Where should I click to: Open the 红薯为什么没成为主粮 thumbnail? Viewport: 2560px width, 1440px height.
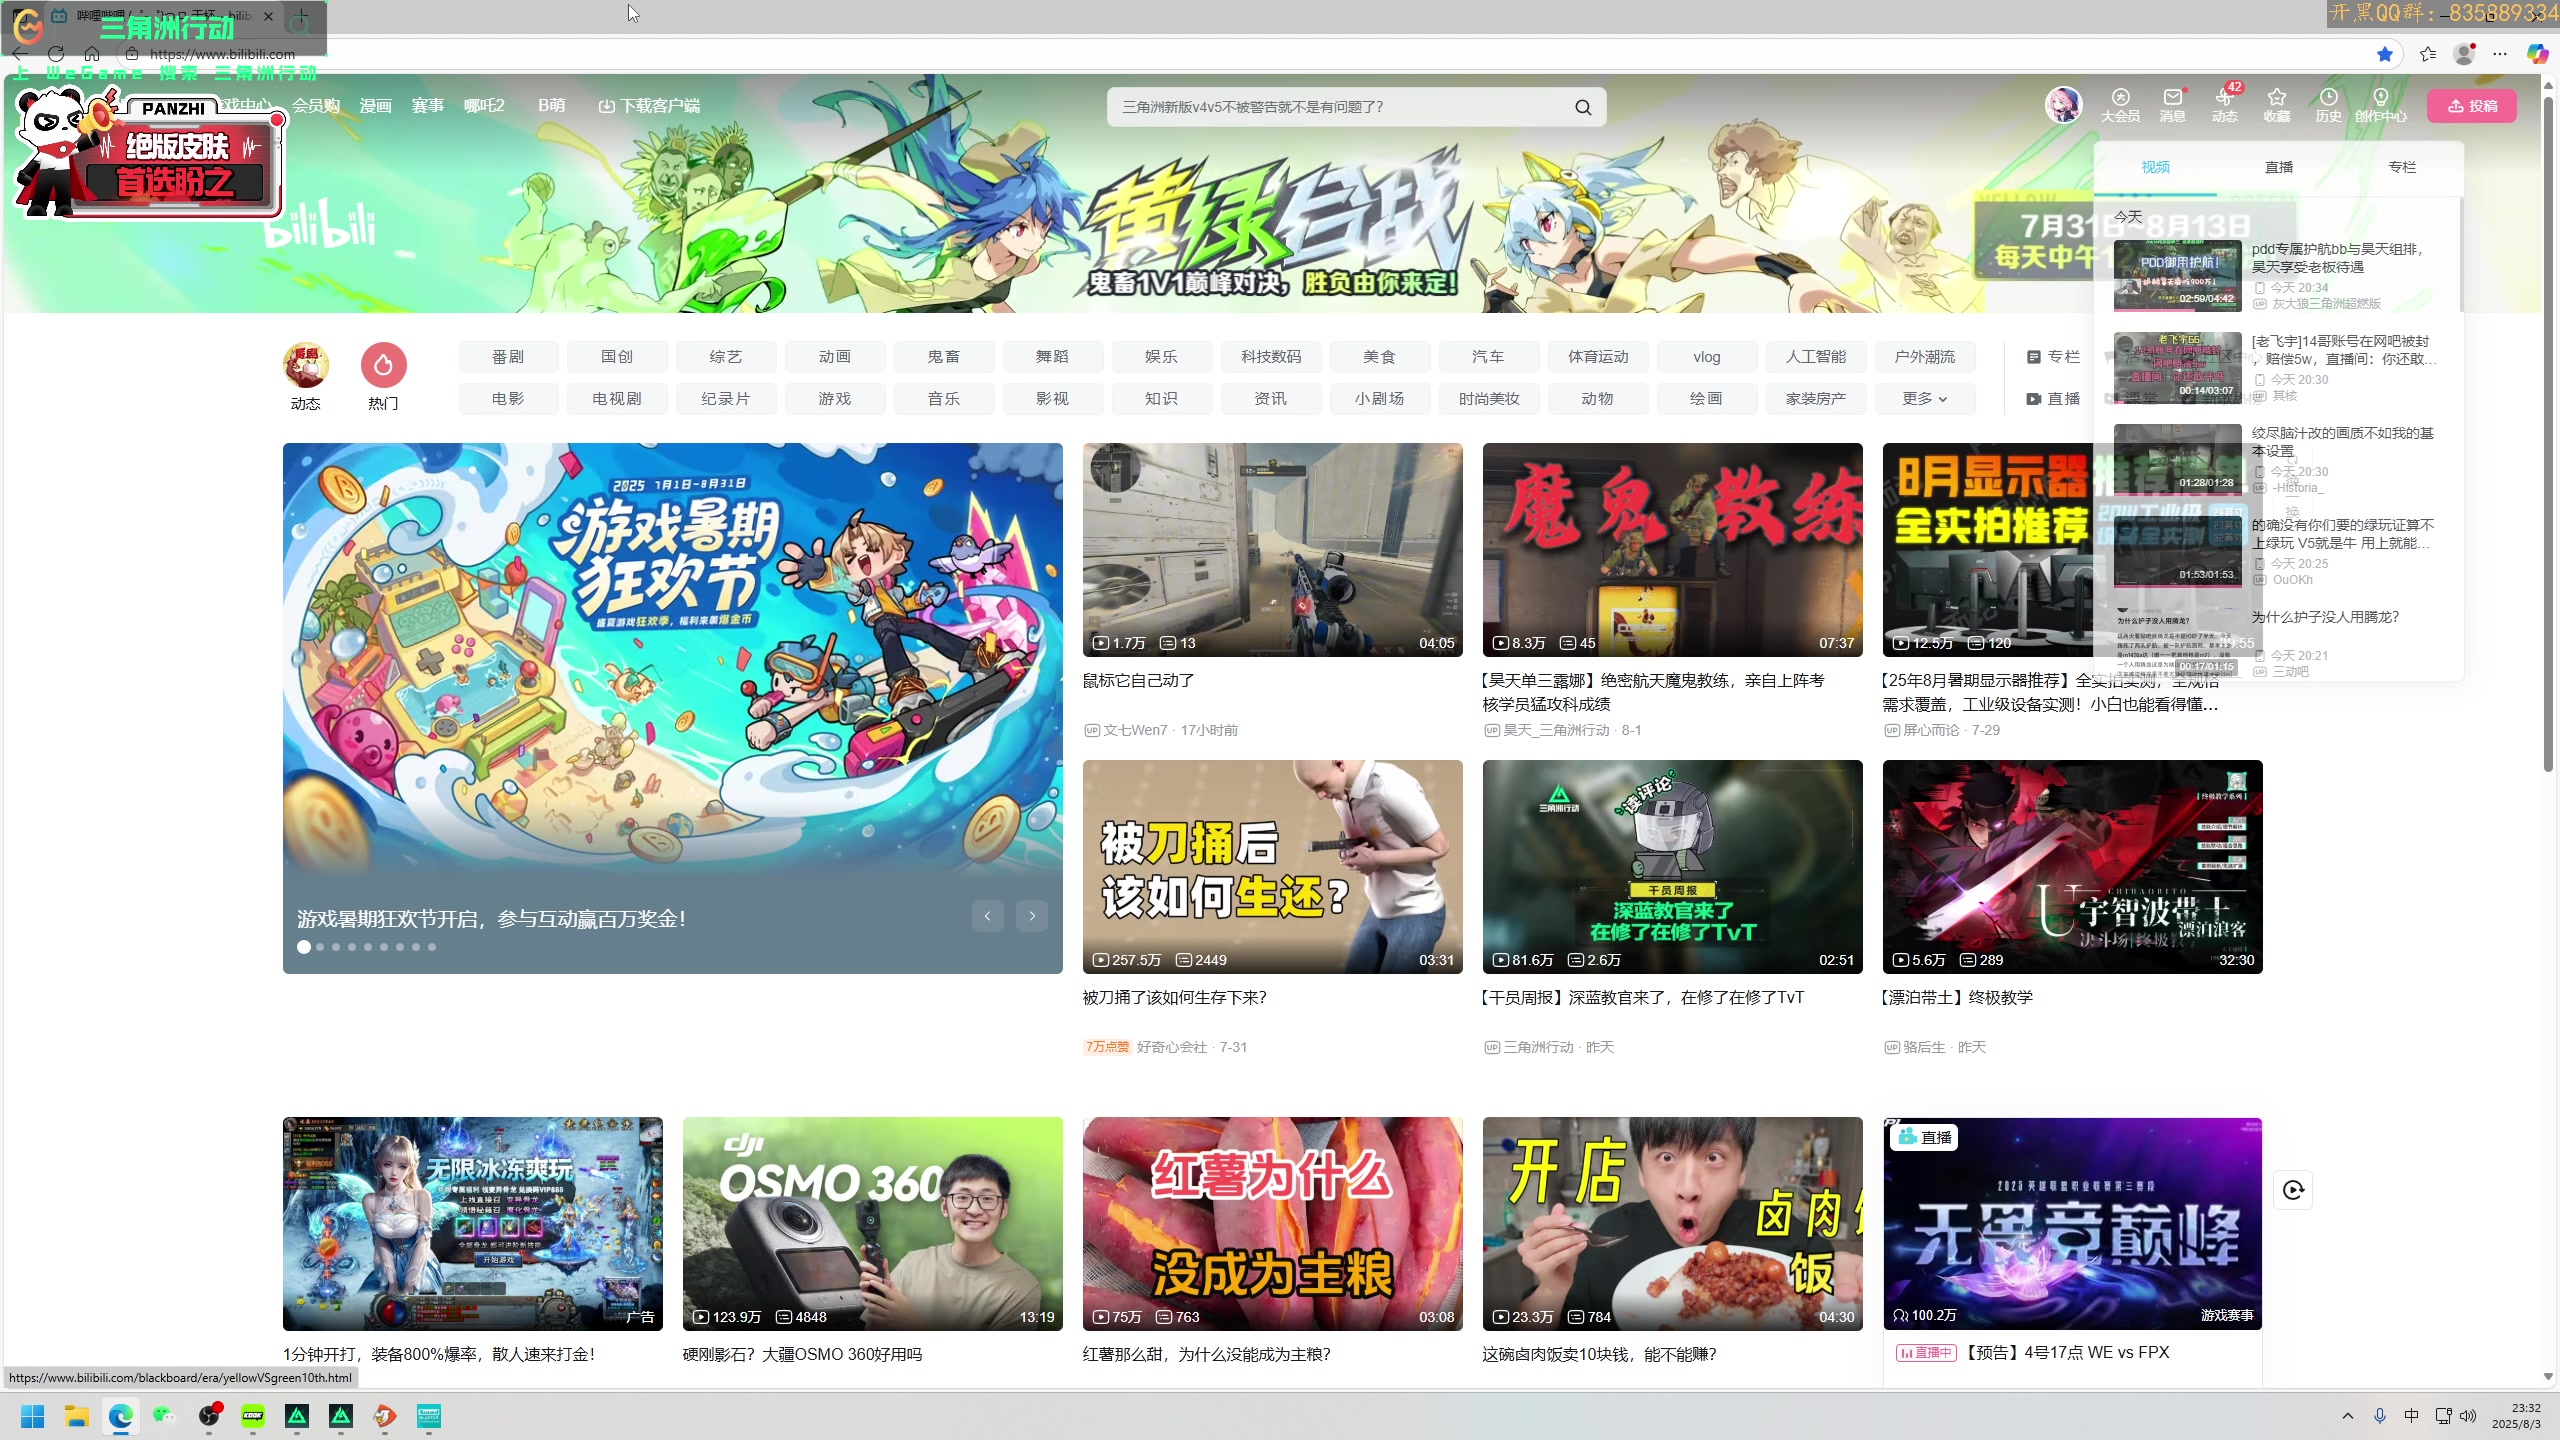click(x=1272, y=1224)
